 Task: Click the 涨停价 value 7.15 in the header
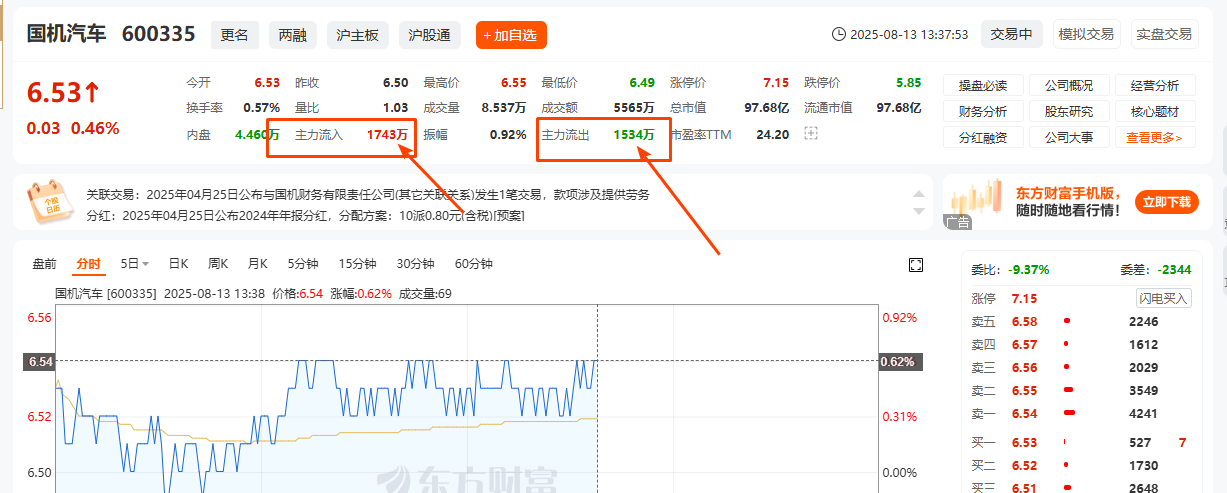(x=775, y=83)
